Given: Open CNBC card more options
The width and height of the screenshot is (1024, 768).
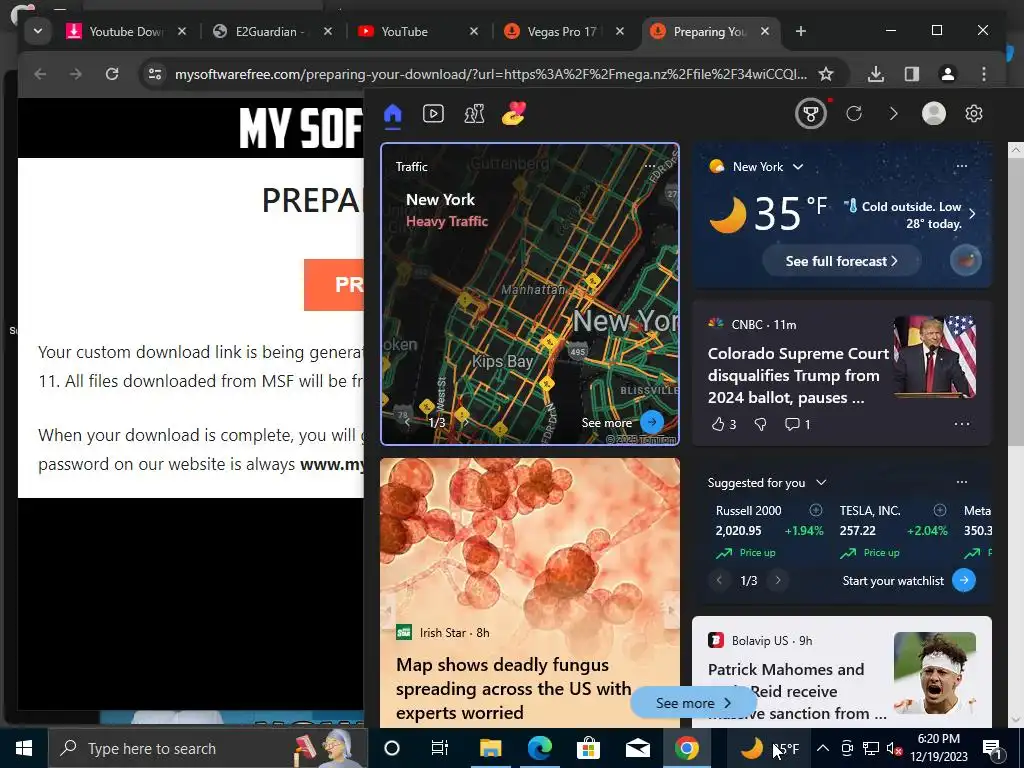Looking at the screenshot, I should [x=961, y=424].
